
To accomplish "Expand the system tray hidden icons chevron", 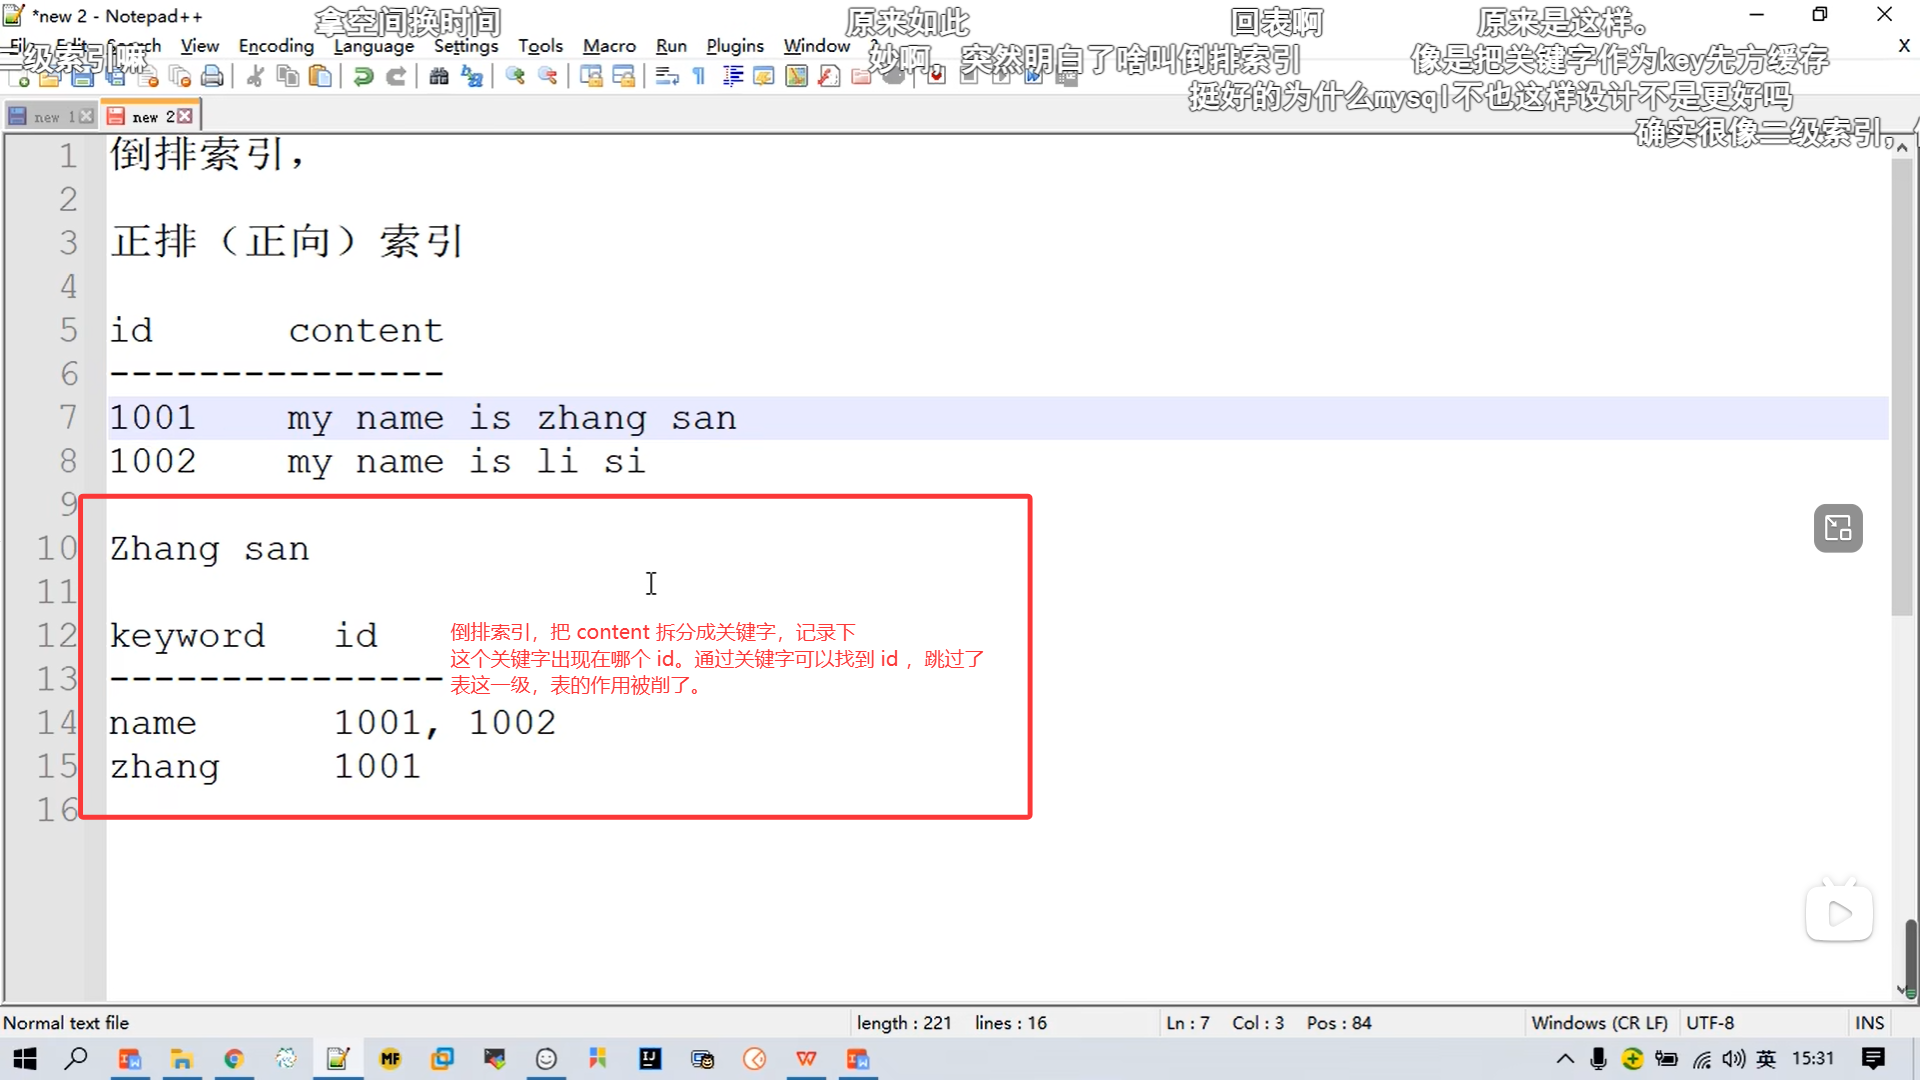I will coord(1565,1059).
